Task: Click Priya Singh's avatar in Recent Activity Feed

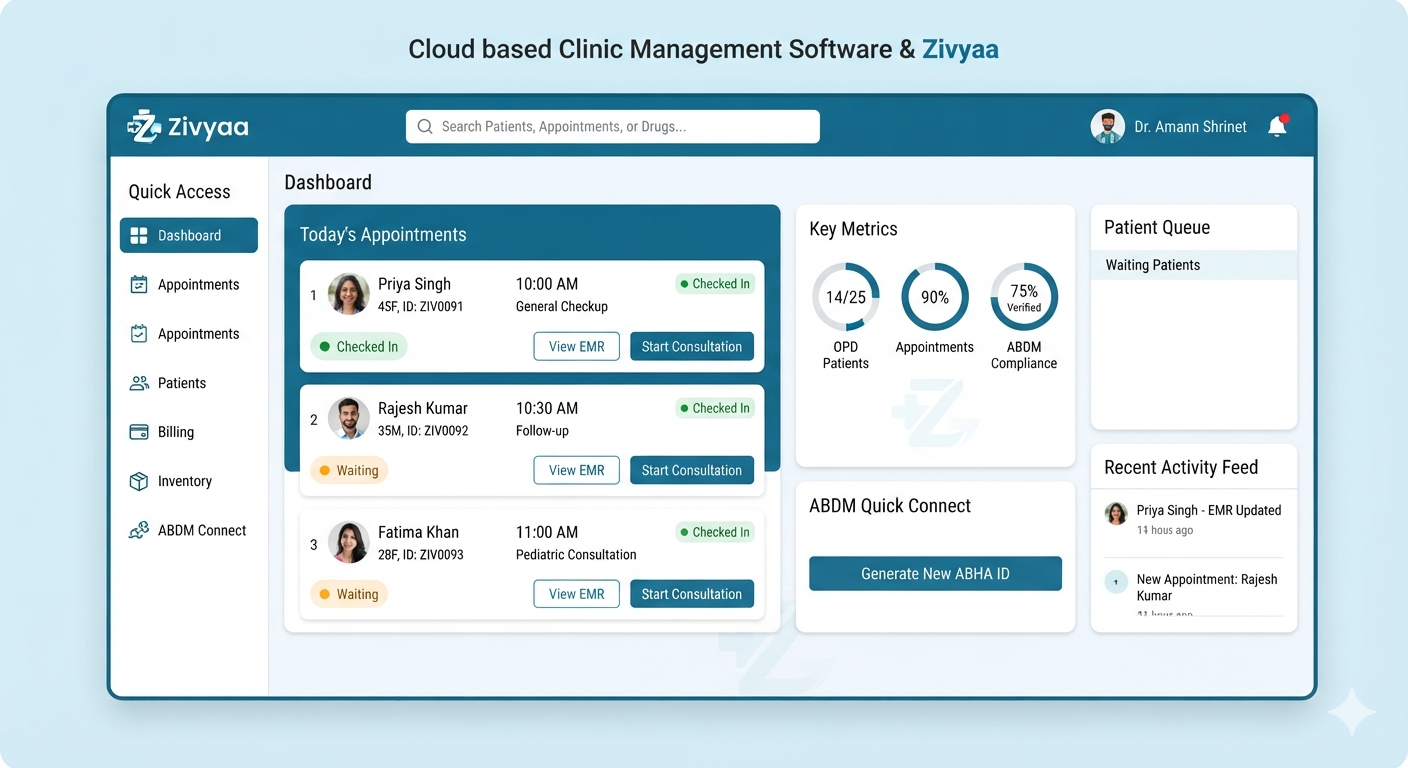Action: [x=1116, y=514]
